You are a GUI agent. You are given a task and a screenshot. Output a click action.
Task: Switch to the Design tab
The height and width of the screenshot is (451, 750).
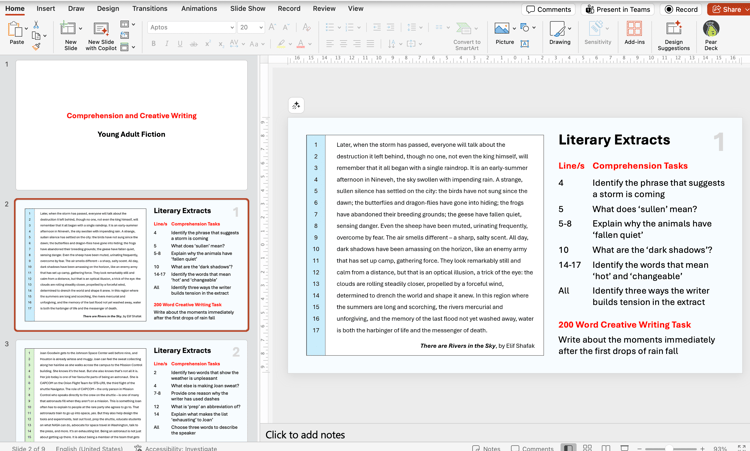pos(107,8)
